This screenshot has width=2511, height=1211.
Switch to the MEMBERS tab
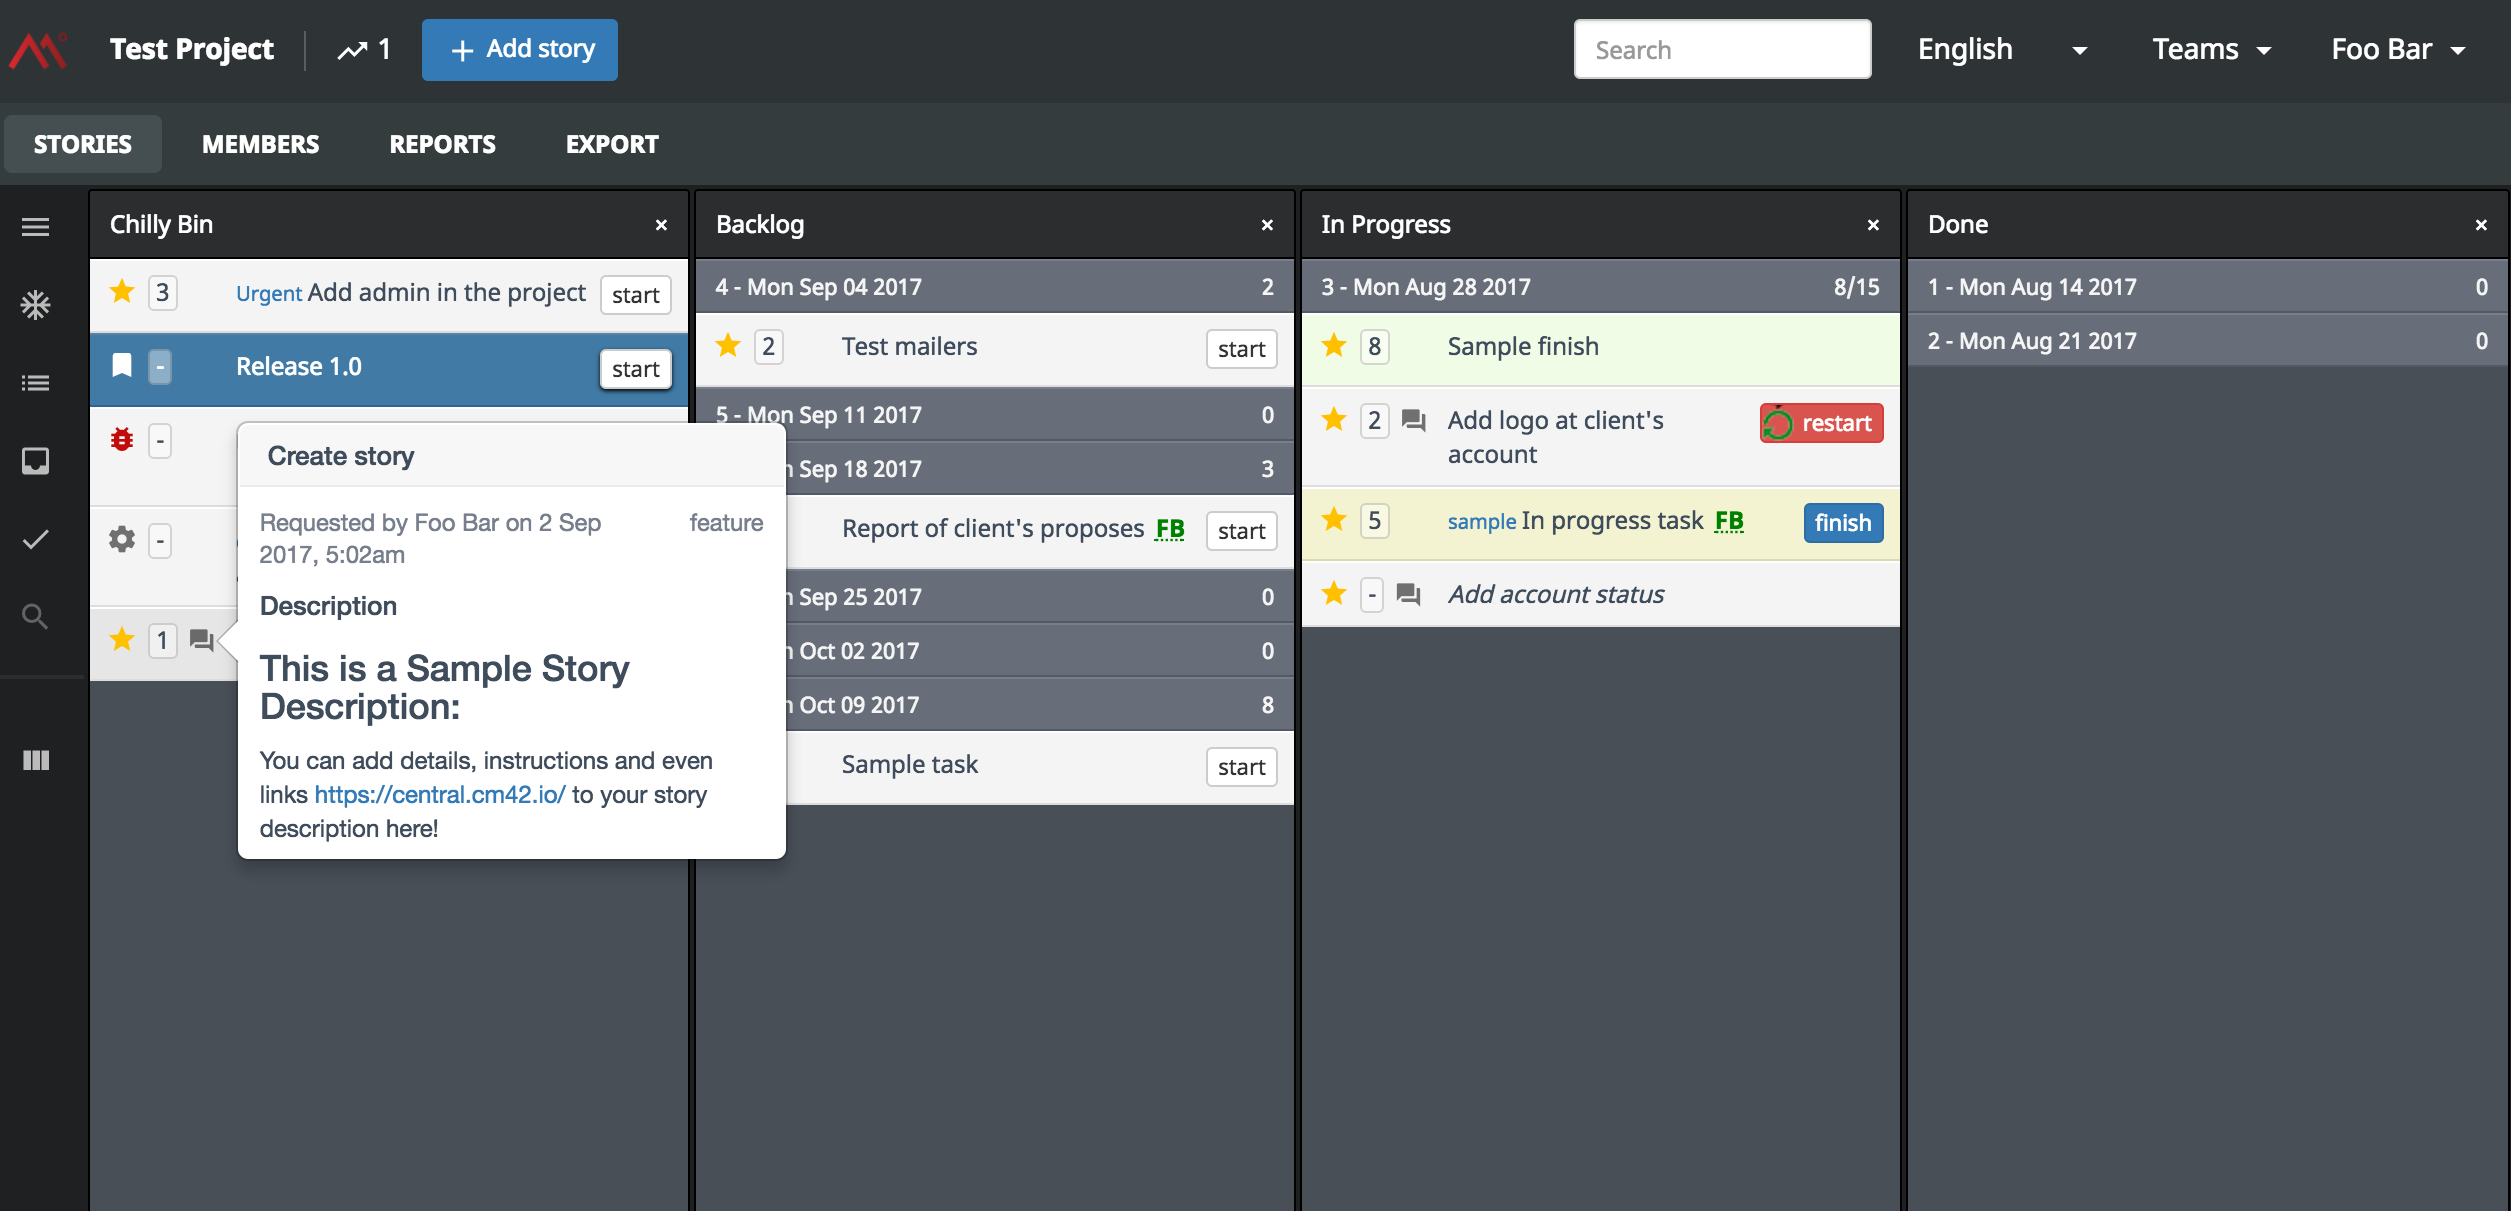[x=261, y=144]
